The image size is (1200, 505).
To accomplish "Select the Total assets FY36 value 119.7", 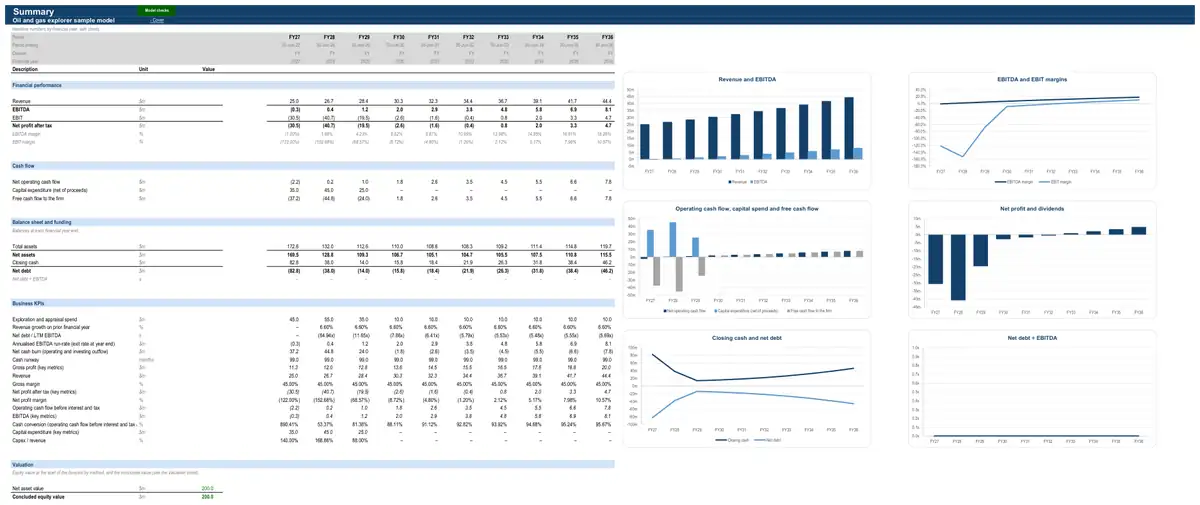I will click(608, 246).
